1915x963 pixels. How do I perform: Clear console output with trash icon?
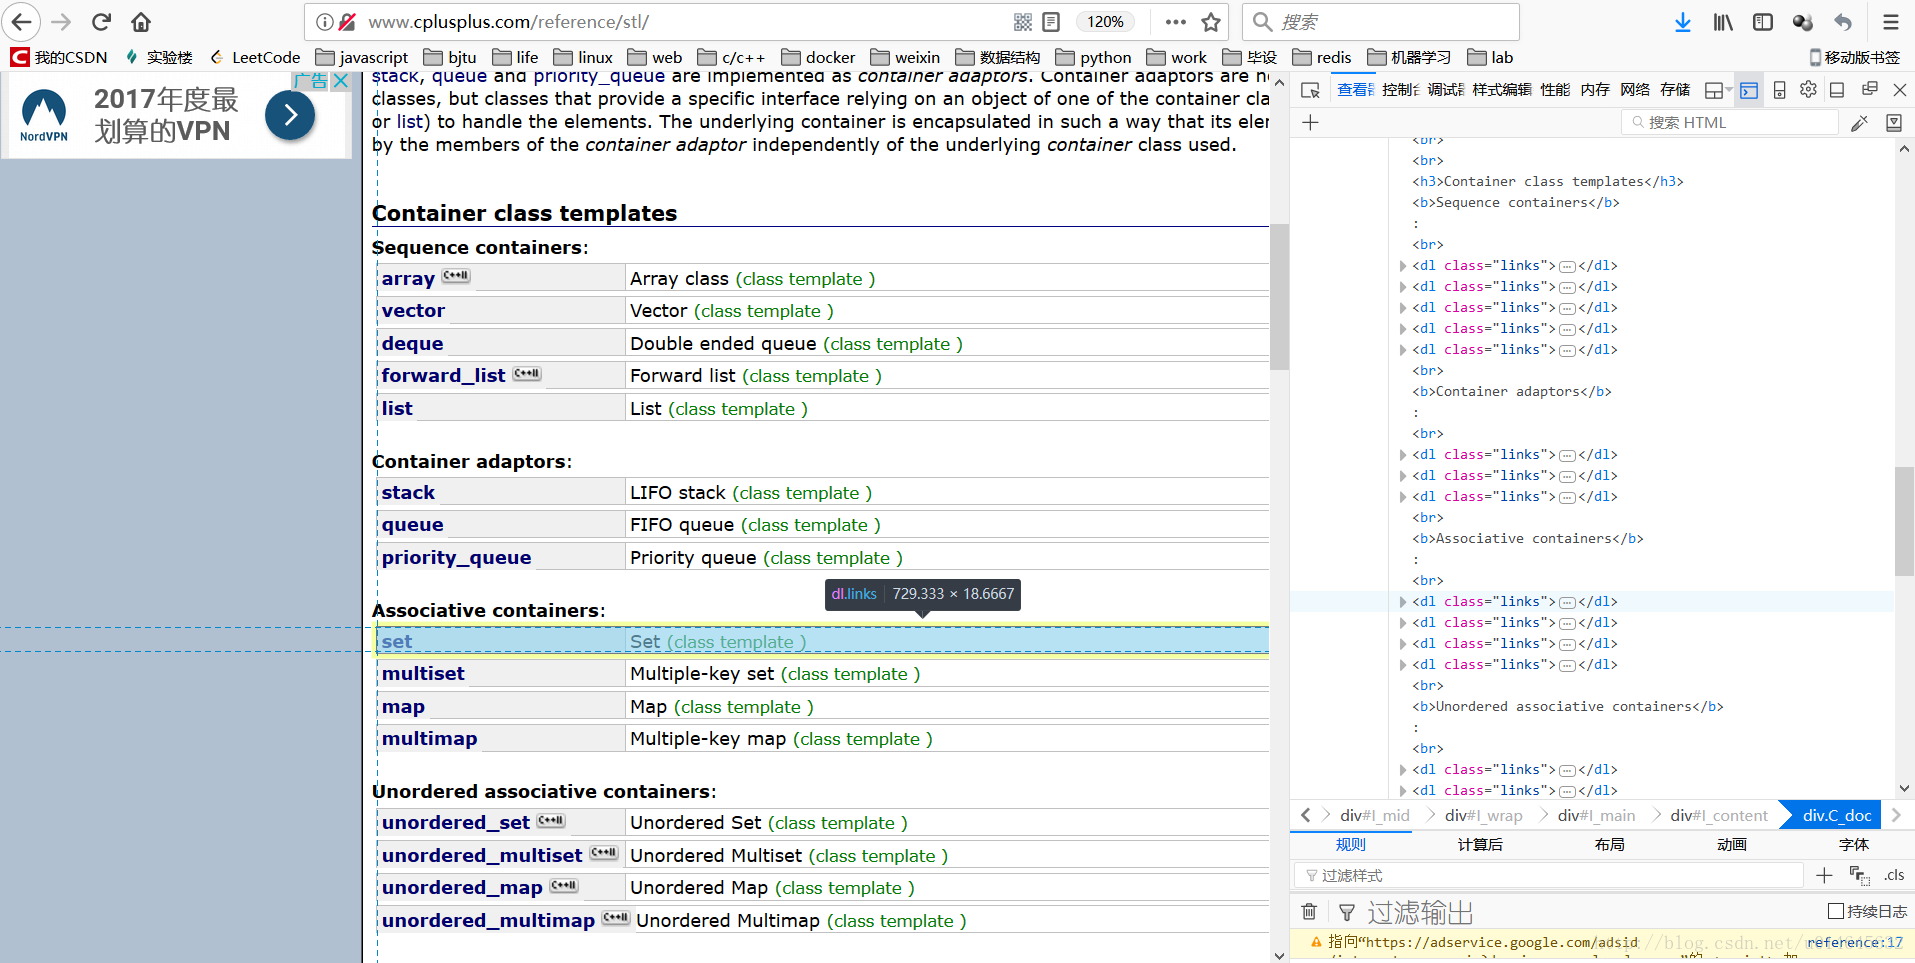(x=1309, y=911)
